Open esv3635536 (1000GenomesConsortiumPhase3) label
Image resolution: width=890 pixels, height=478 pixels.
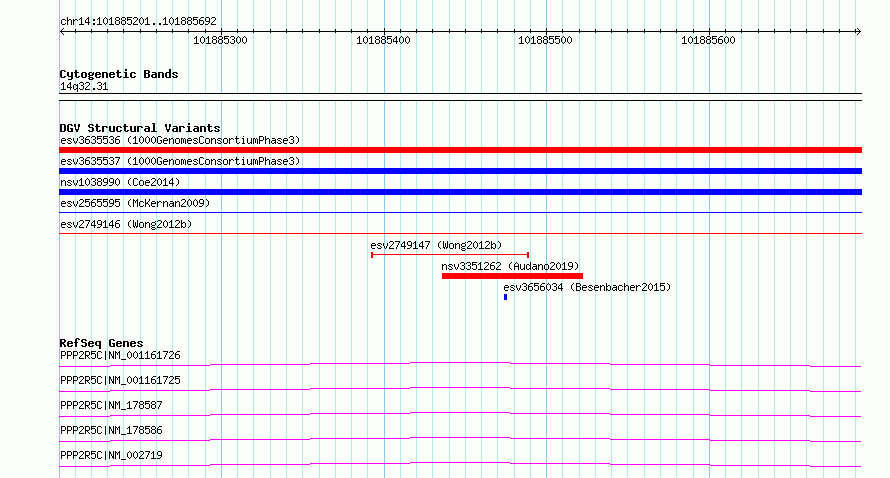coord(180,140)
